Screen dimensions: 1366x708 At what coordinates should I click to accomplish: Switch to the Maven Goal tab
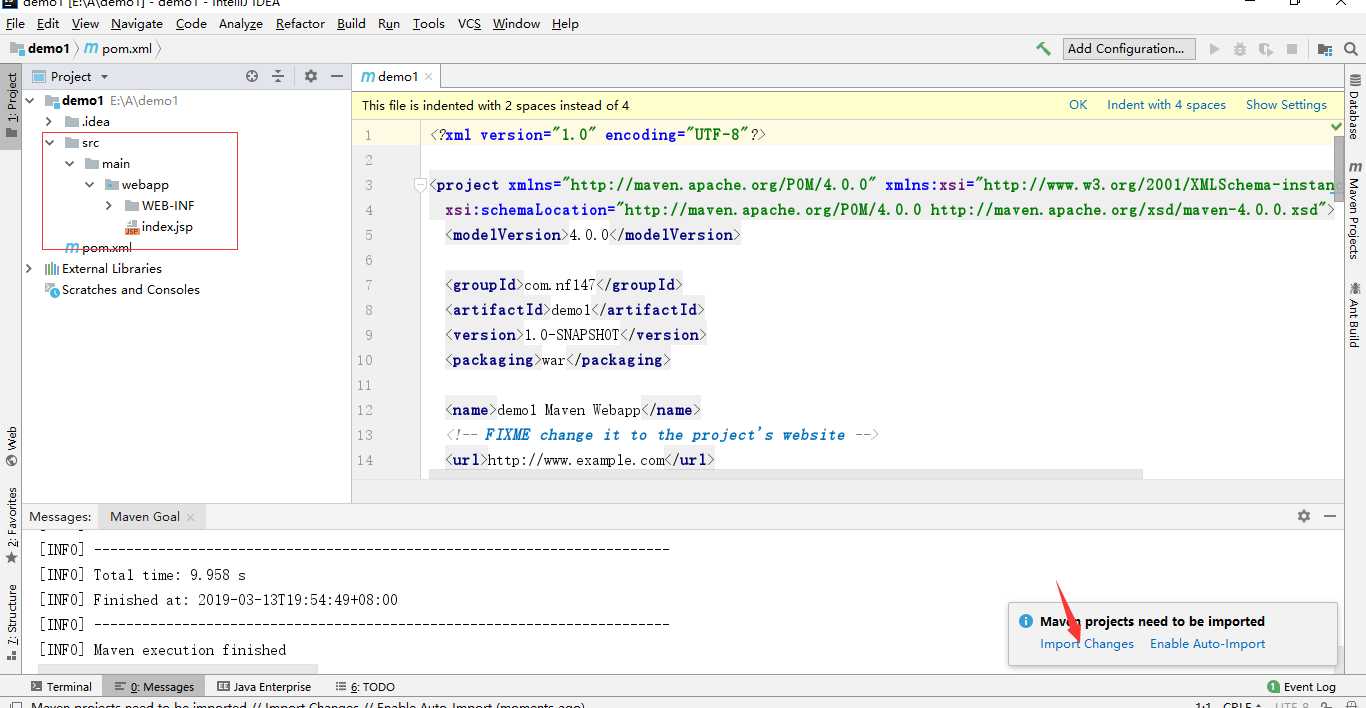[x=145, y=517]
